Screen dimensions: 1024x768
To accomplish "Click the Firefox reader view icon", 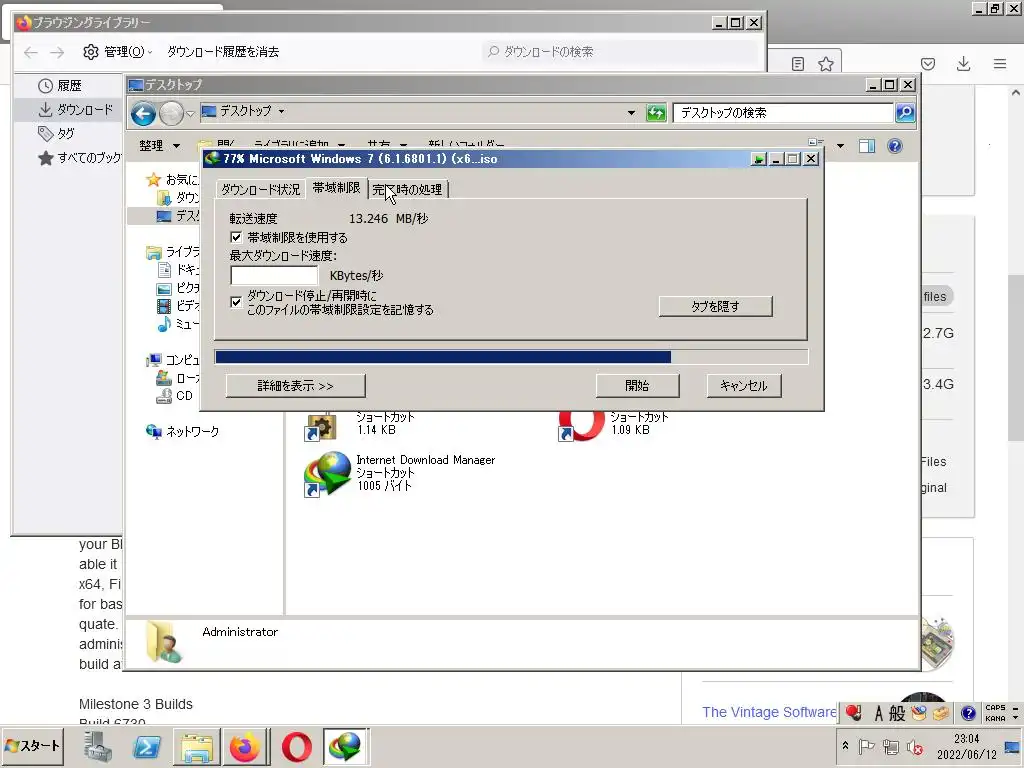I will pos(797,64).
